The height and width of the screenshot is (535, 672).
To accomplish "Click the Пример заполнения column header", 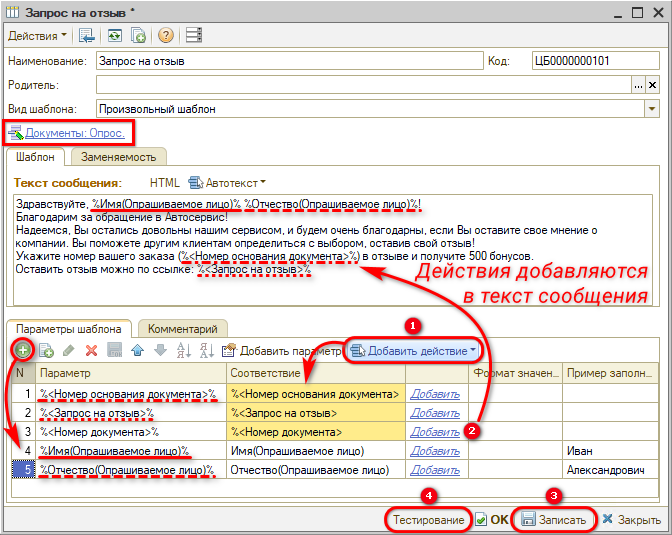I will point(611,373).
